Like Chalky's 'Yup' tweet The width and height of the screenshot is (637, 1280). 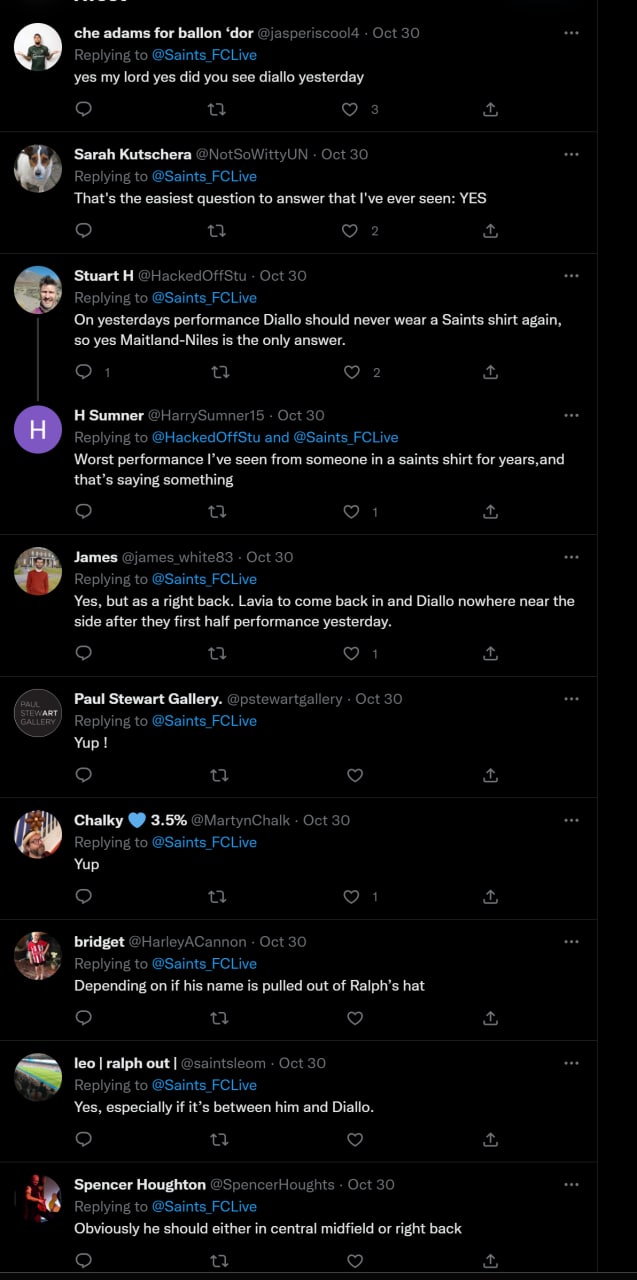coord(351,897)
